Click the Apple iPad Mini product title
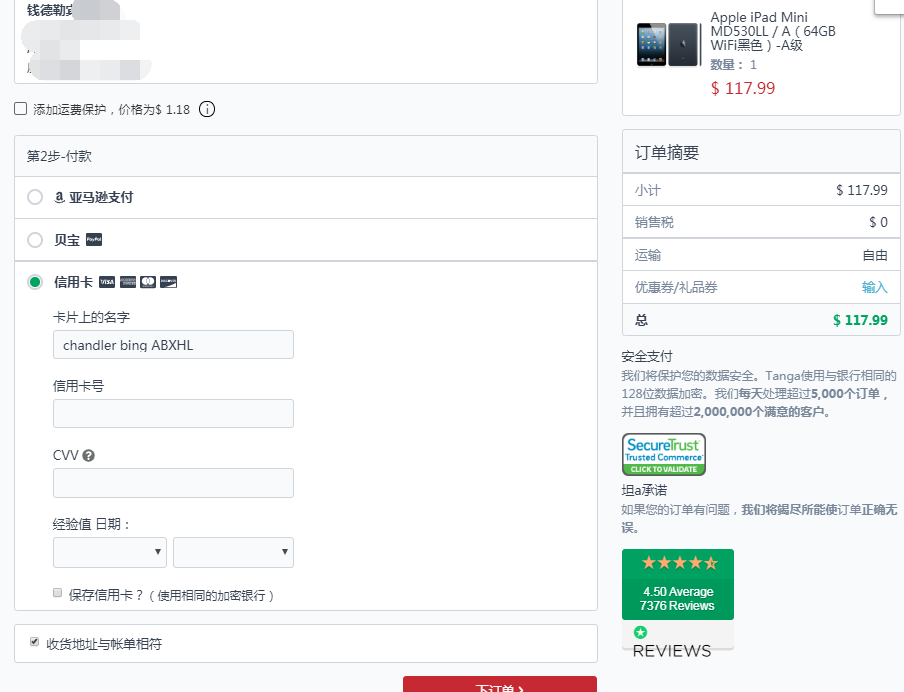This screenshot has width=904, height=692. click(x=773, y=31)
